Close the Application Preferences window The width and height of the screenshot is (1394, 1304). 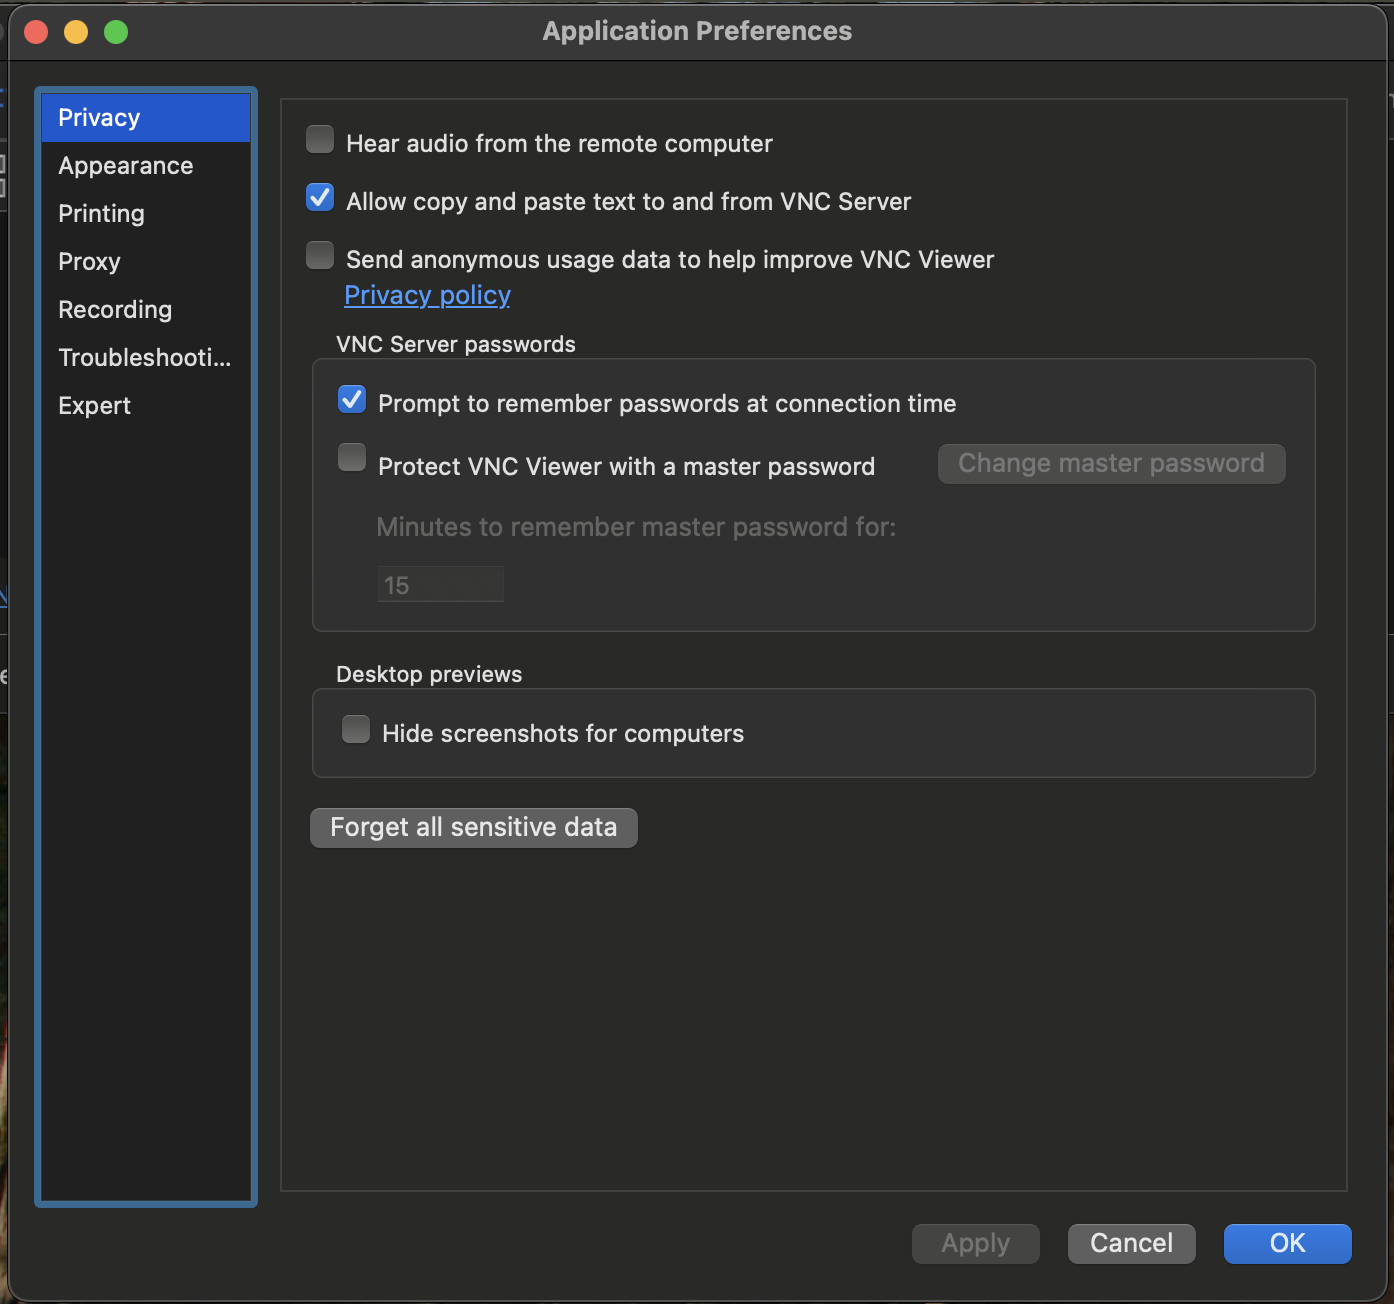pos(36,32)
